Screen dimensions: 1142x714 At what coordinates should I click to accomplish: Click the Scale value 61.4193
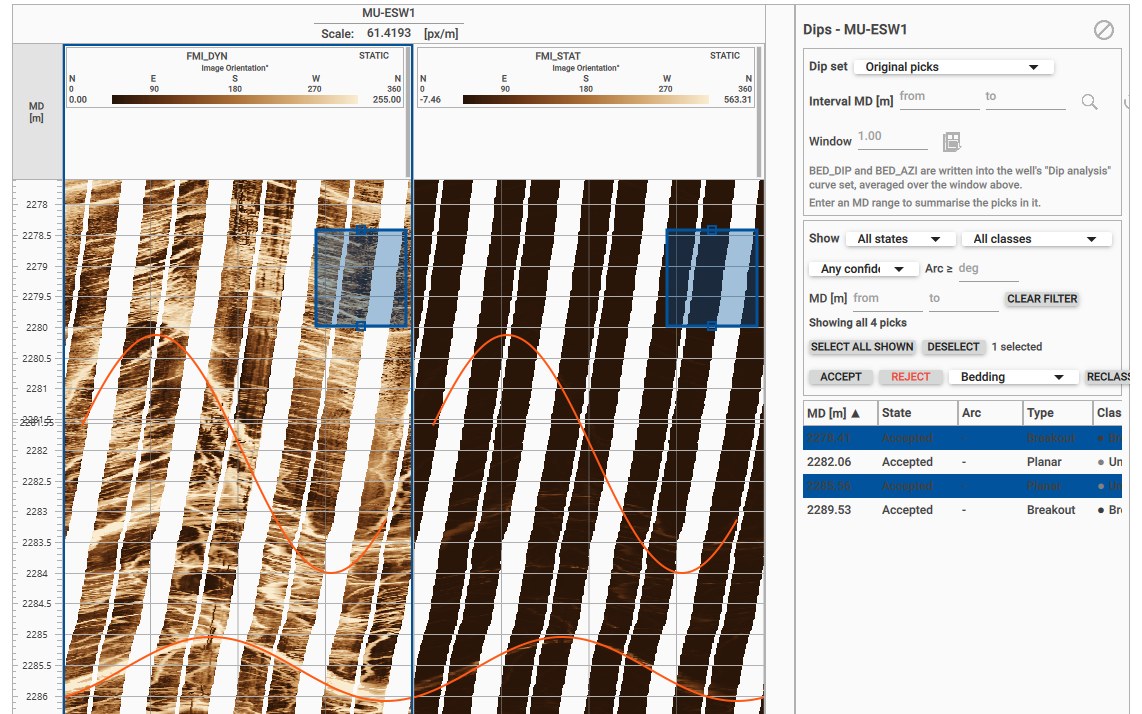pyautogui.click(x=388, y=34)
